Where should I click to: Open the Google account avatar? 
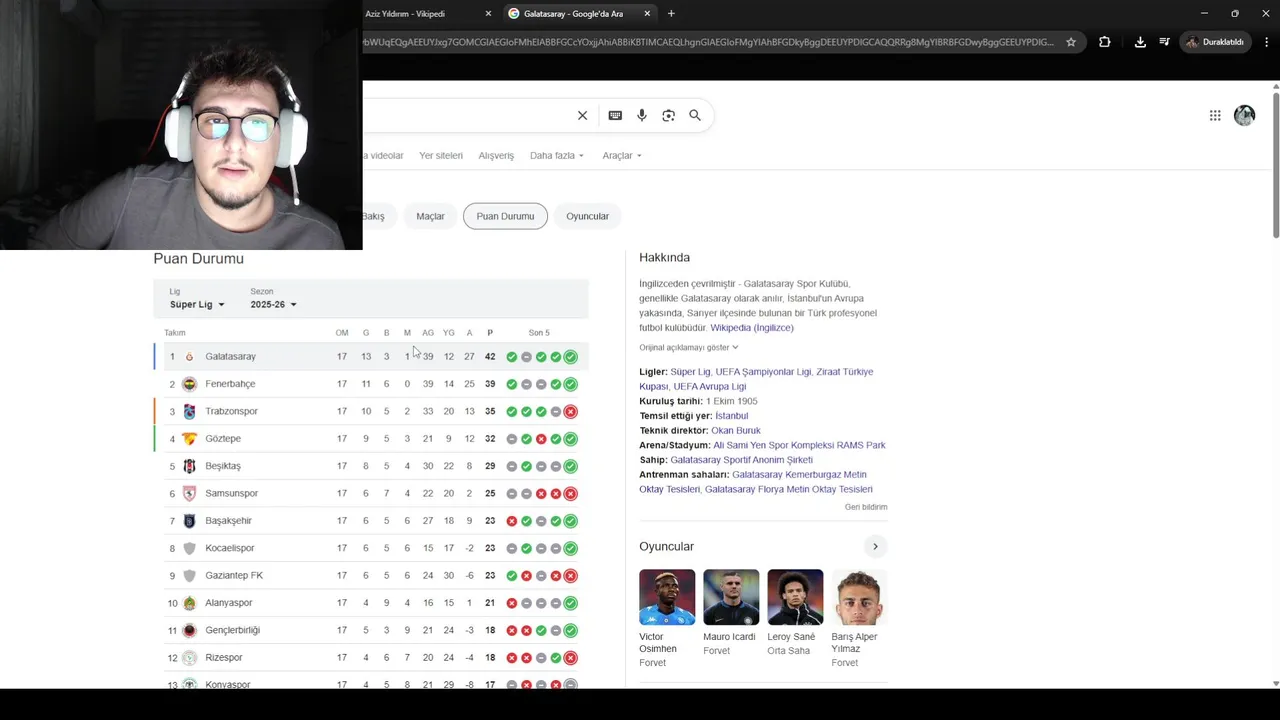pyautogui.click(x=1244, y=115)
